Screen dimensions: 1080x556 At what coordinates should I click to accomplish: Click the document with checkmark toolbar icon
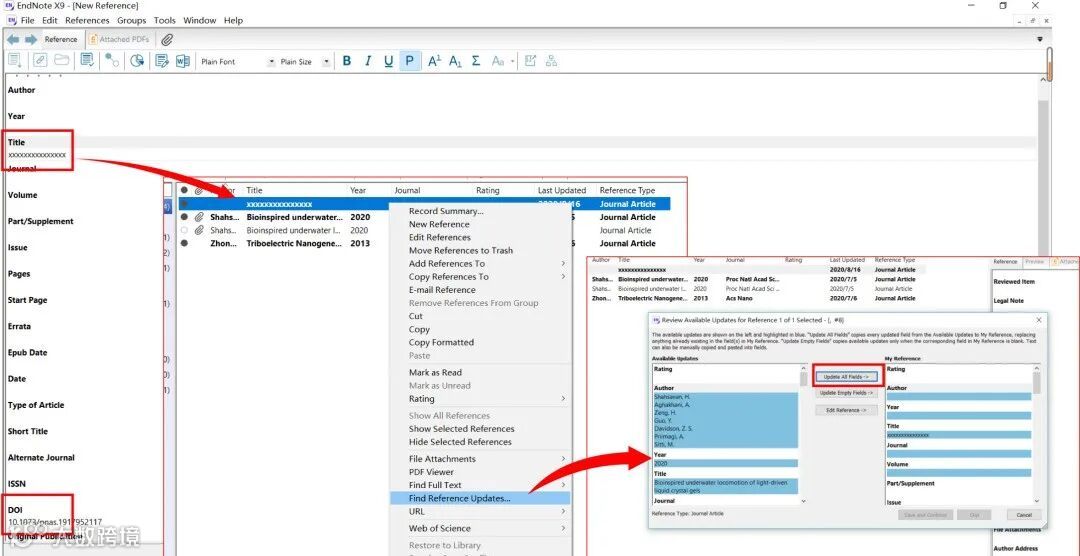click(87, 61)
